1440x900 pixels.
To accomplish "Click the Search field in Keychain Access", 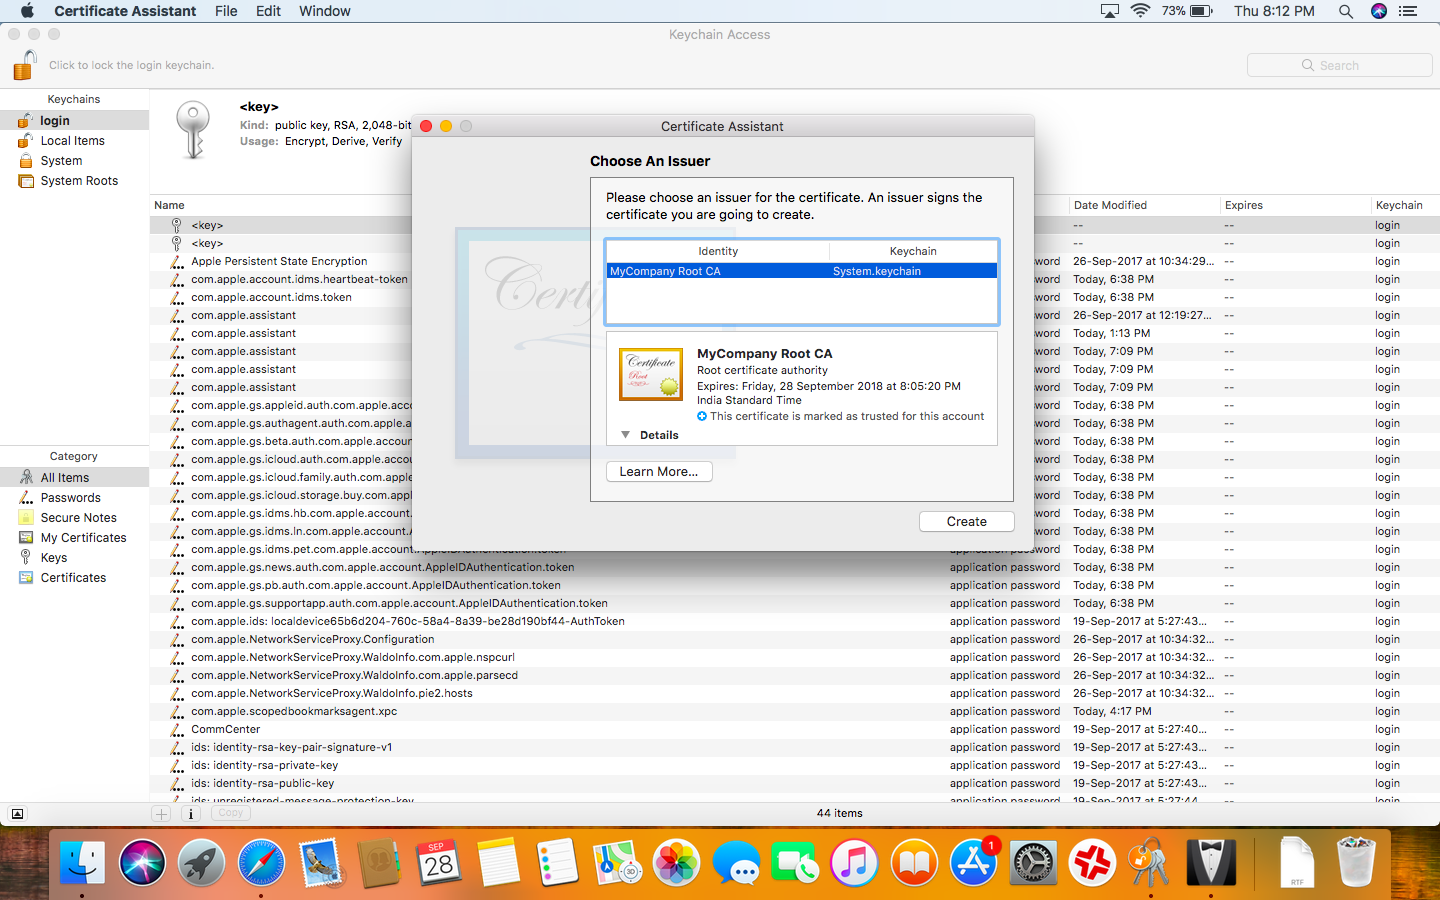I will 1339,65.
